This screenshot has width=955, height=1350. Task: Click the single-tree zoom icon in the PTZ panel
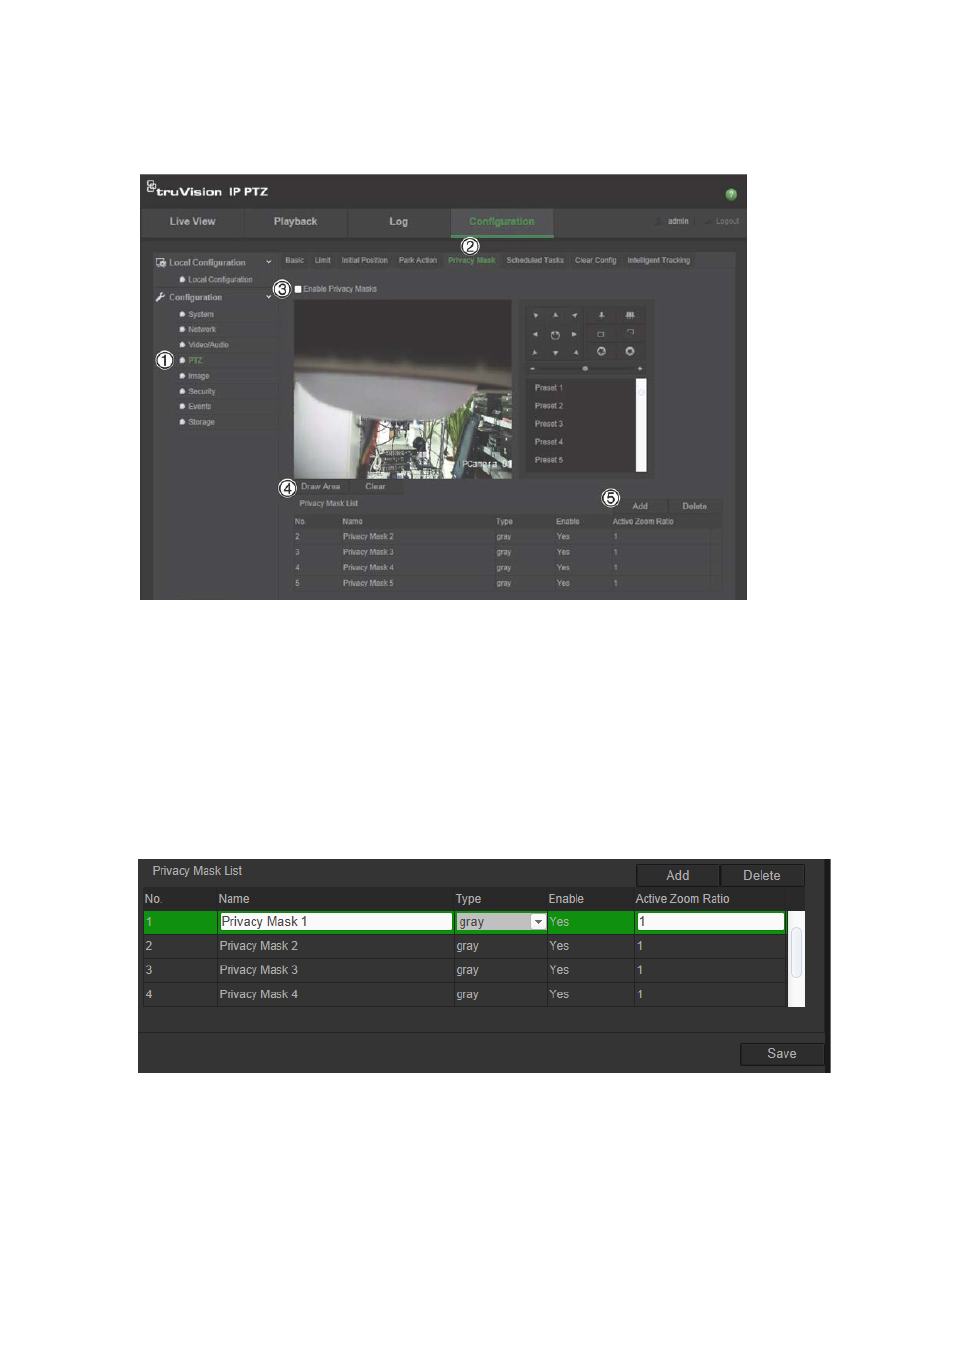coord(601,315)
